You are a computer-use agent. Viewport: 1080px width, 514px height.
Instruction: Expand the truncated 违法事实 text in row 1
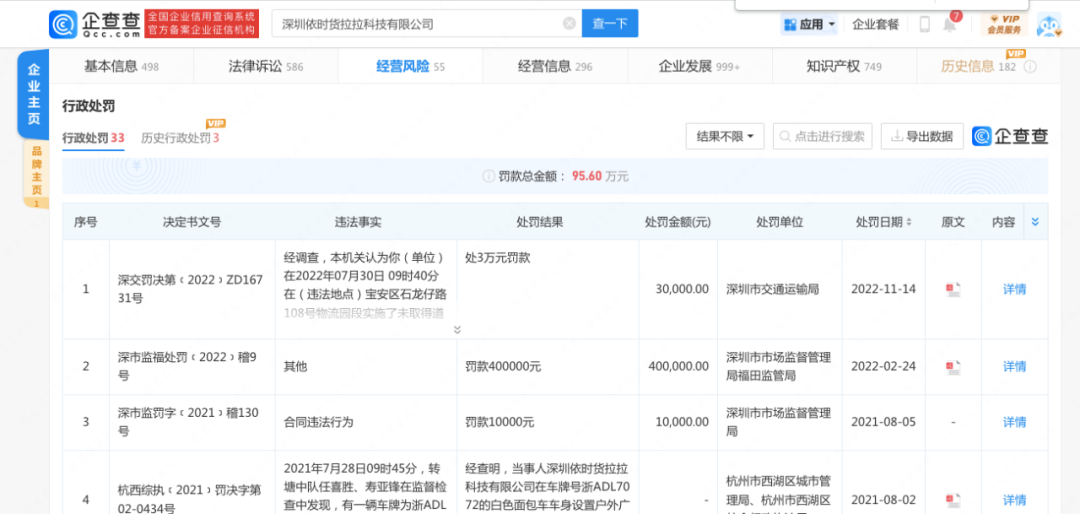(x=457, y=330)
